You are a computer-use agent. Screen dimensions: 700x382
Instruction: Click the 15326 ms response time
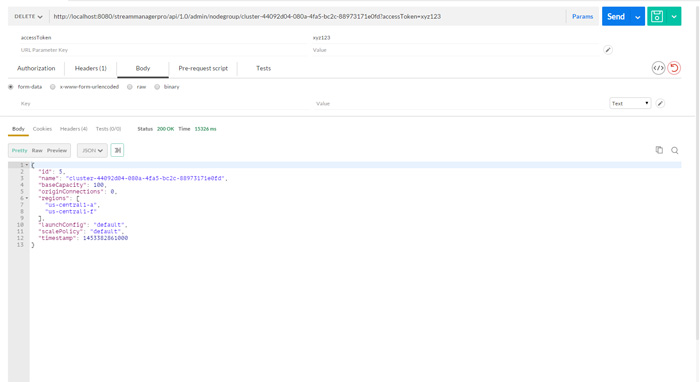205,129
